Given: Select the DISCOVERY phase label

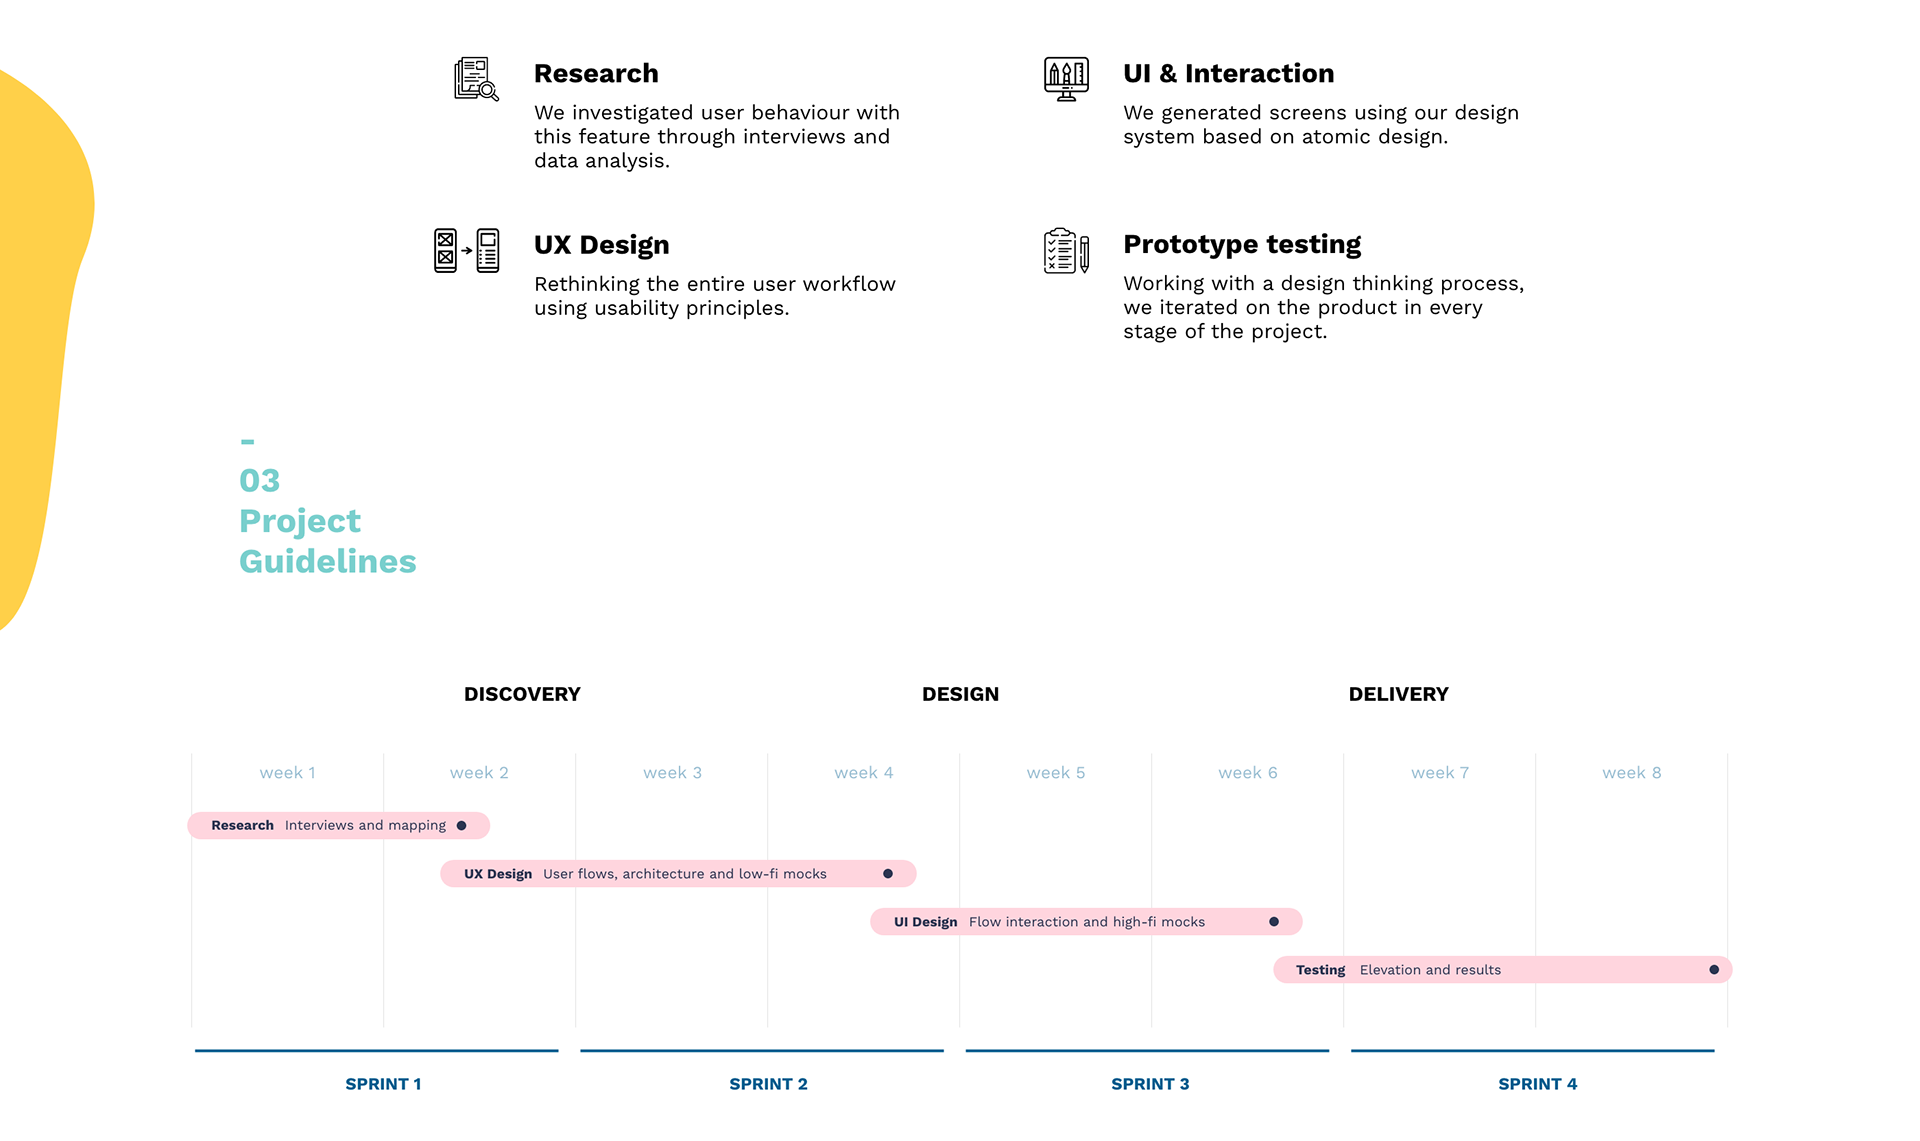Looking at the screenshot, I should click(522, 695).
